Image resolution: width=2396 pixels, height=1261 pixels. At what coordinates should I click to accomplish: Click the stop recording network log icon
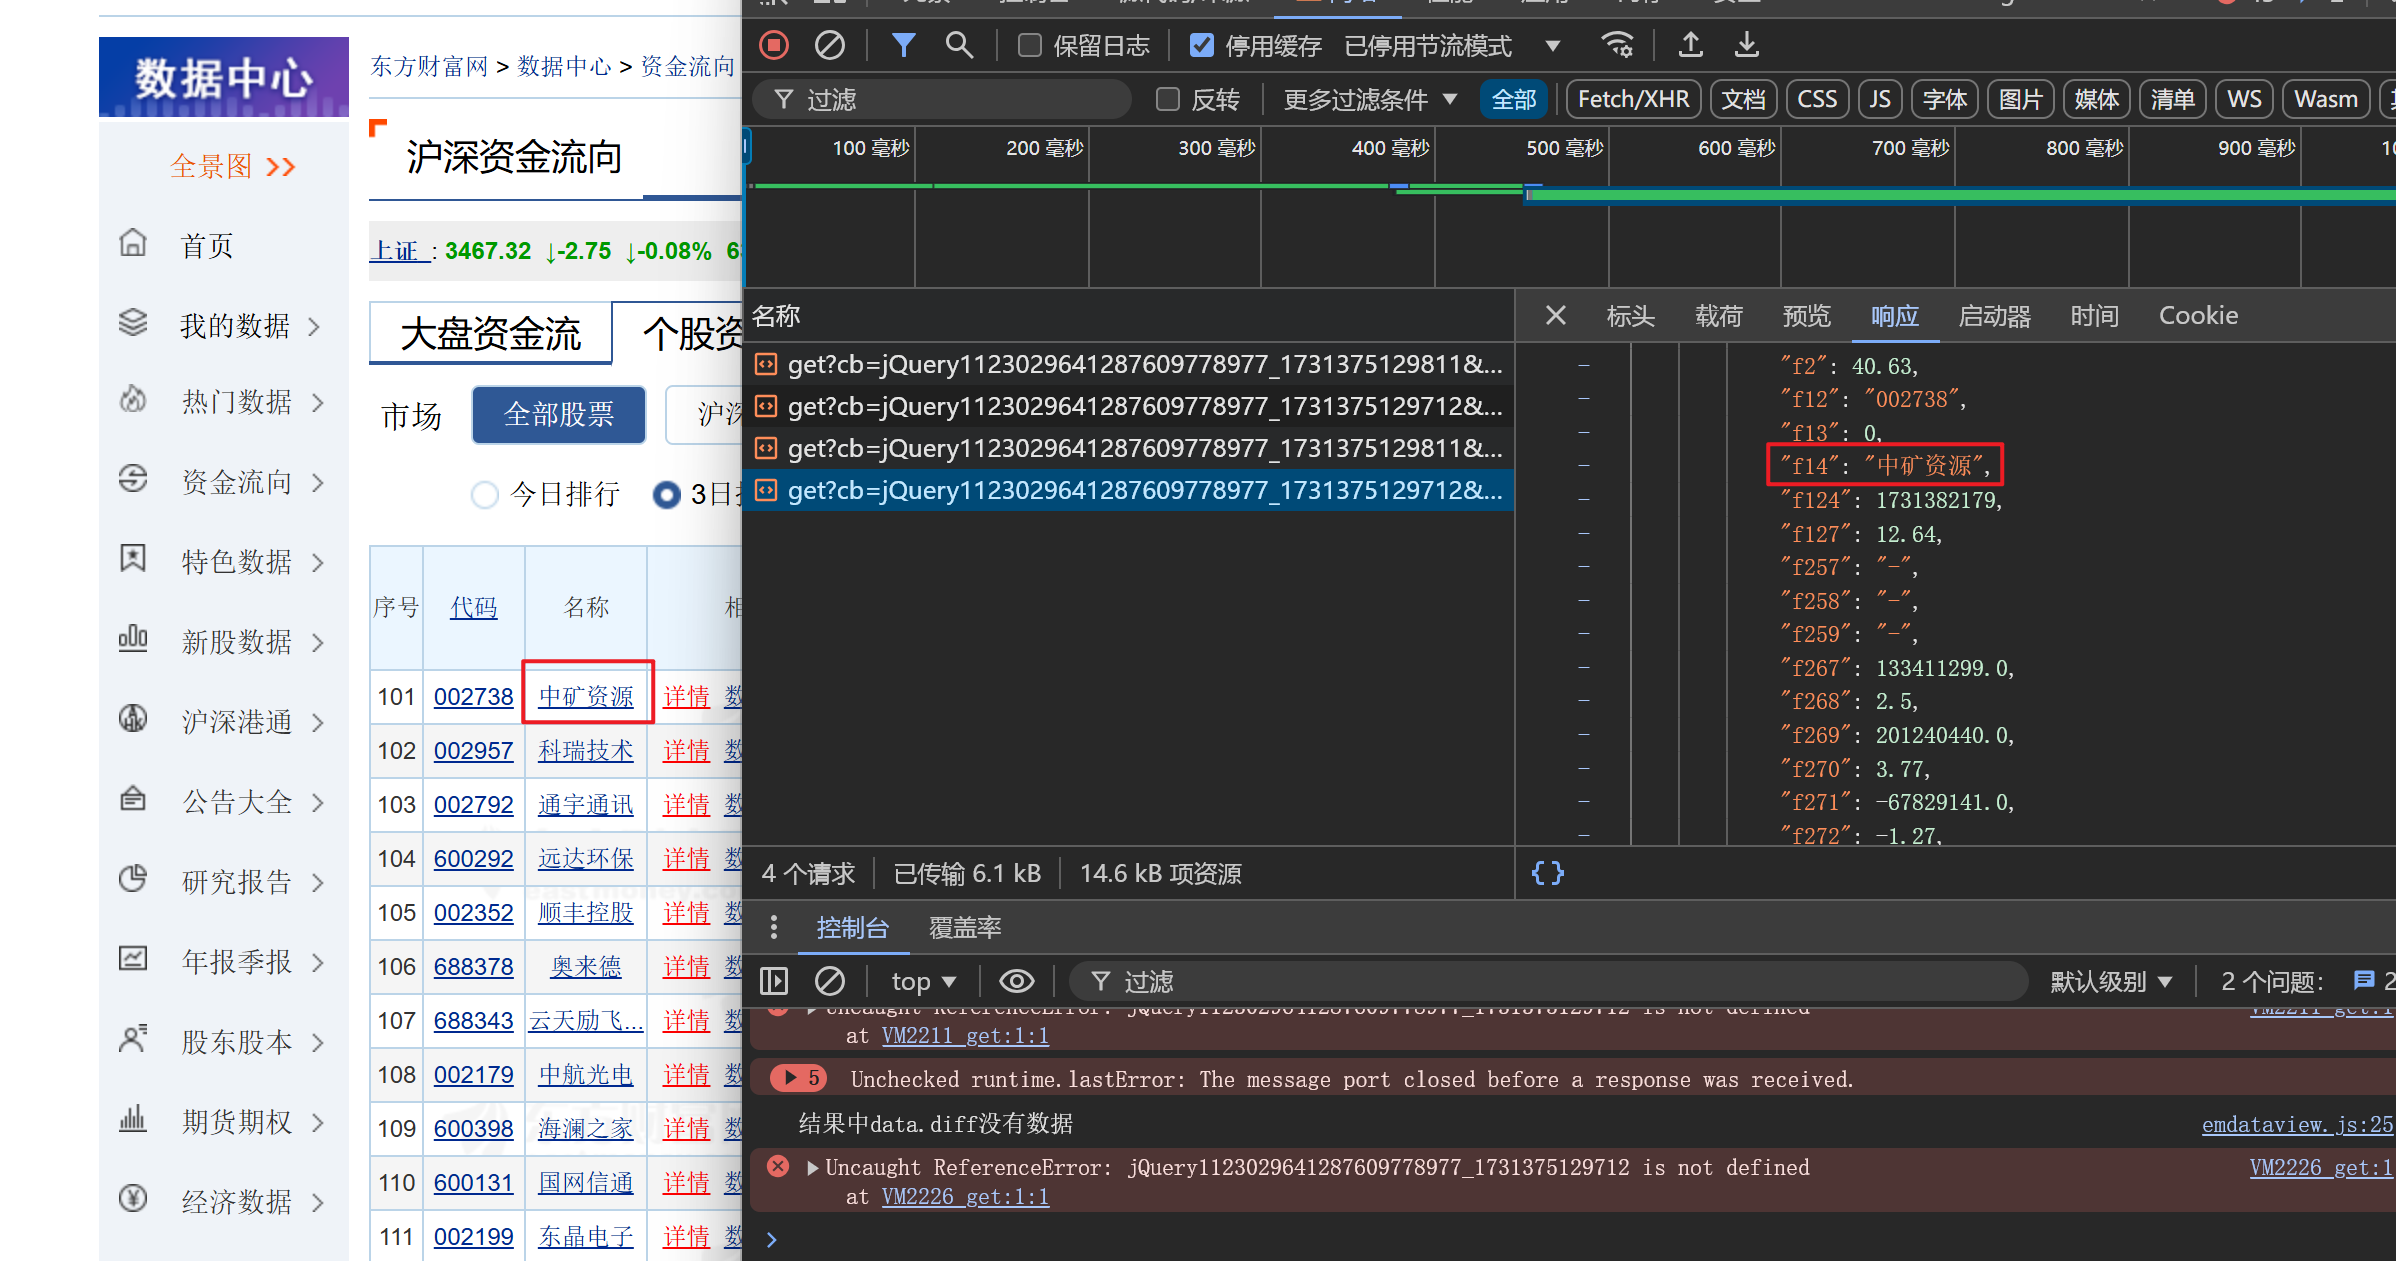point(774,45)
